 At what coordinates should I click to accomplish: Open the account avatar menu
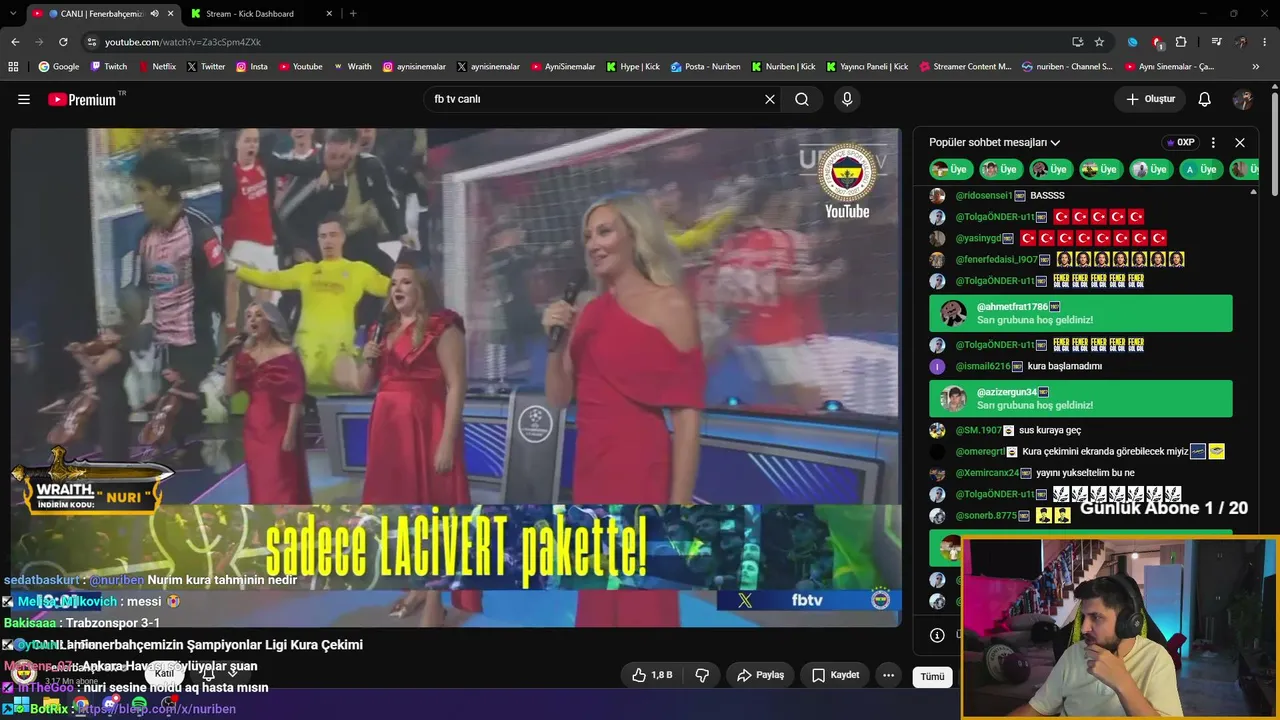pyautogui.click(x=1243, y=99)
